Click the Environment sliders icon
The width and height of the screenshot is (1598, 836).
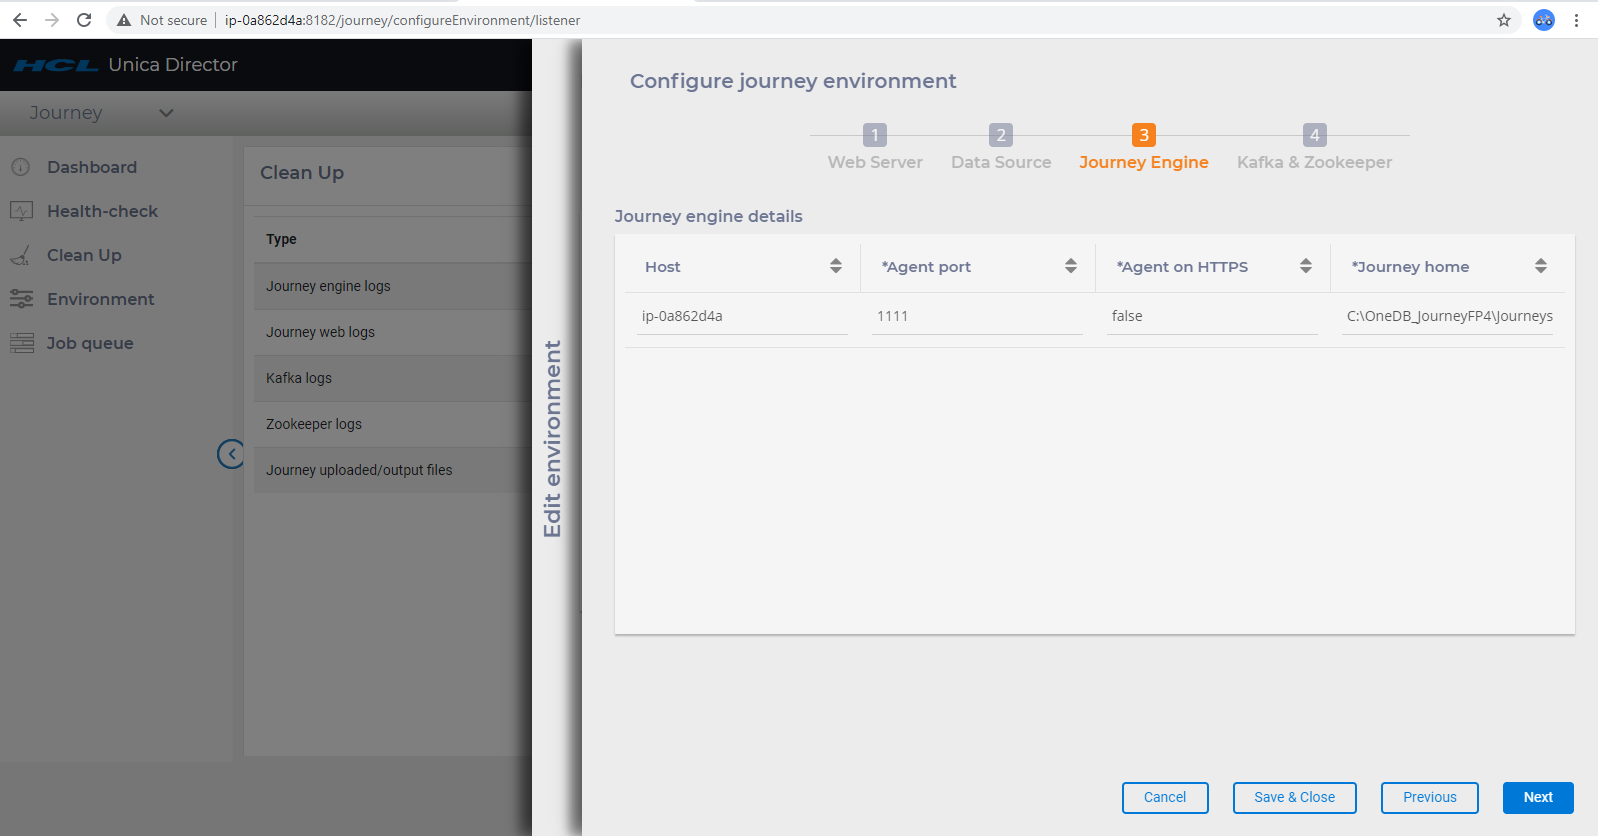(x=21, y=299)
